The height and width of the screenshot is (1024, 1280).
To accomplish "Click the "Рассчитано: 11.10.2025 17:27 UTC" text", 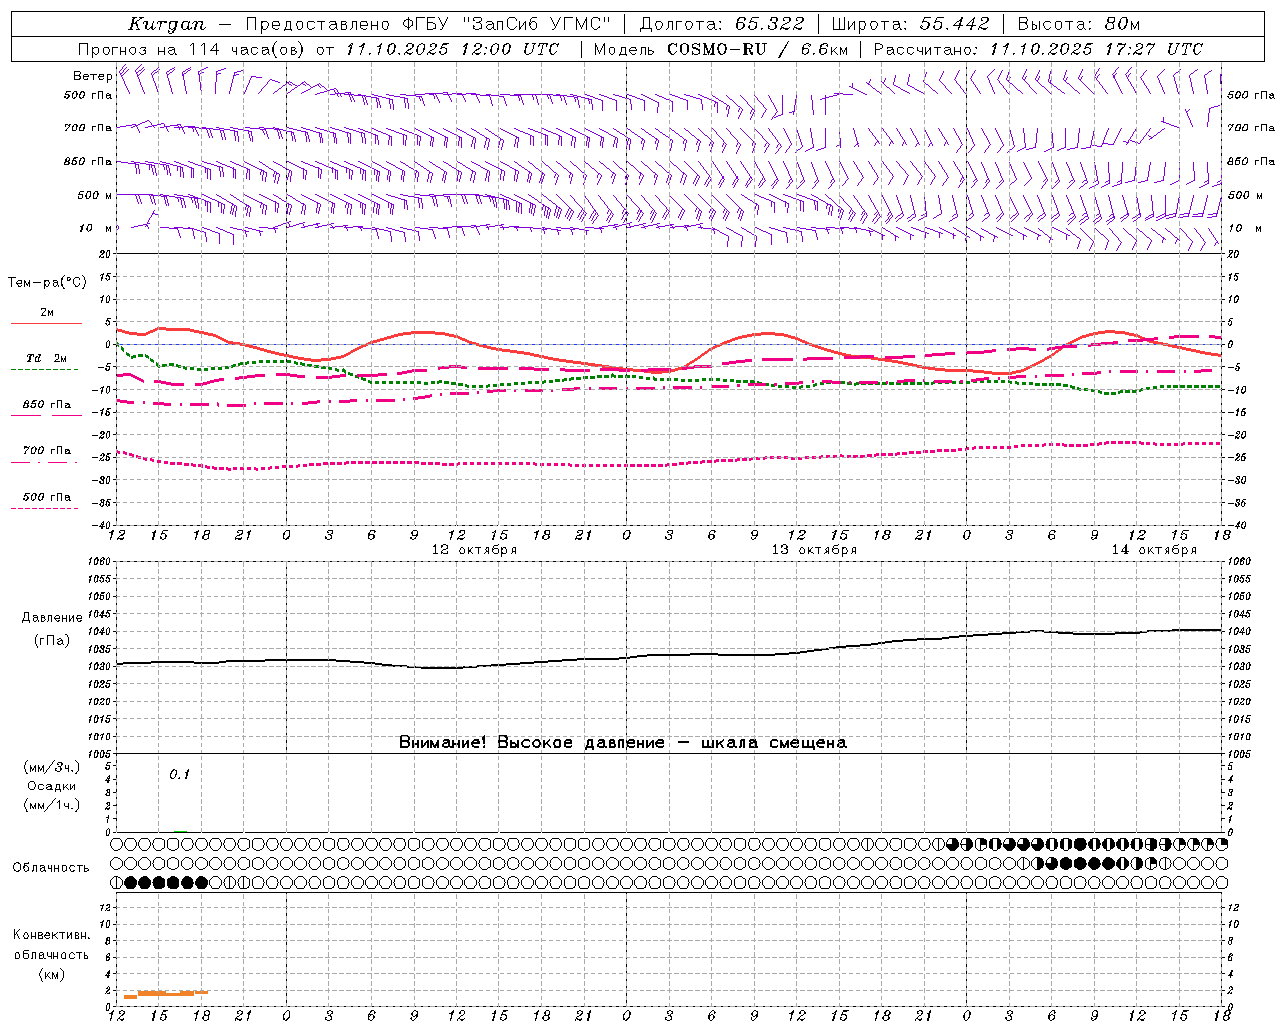I will pos(1038,49).
